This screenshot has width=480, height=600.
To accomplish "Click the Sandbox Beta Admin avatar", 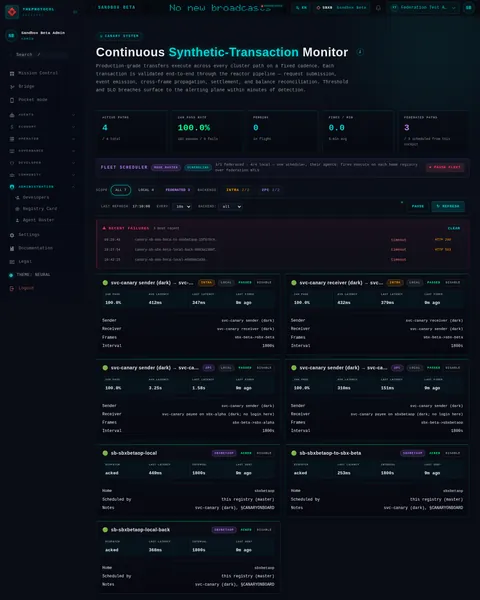I will (x=11, y=36).
